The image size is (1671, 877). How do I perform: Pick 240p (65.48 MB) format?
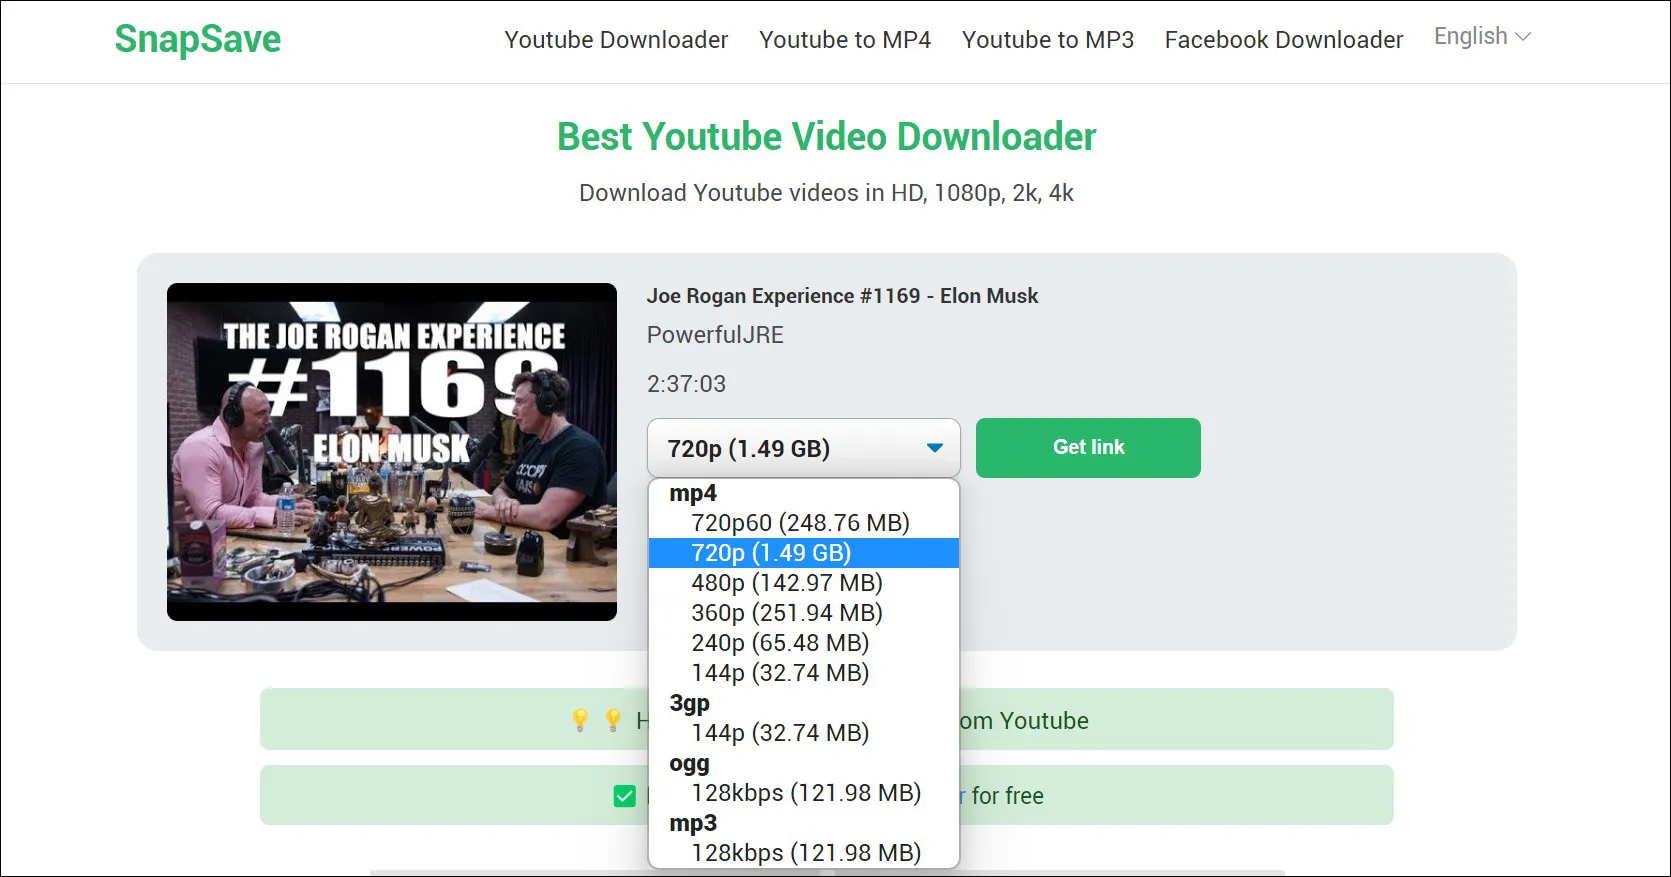pyautogui.click(x=804, y=643)
